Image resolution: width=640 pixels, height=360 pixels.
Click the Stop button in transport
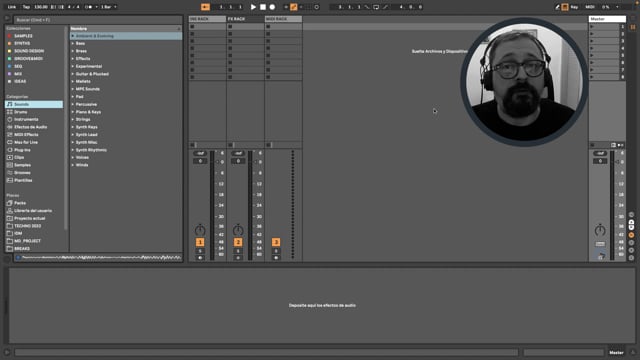coord(263,7)
